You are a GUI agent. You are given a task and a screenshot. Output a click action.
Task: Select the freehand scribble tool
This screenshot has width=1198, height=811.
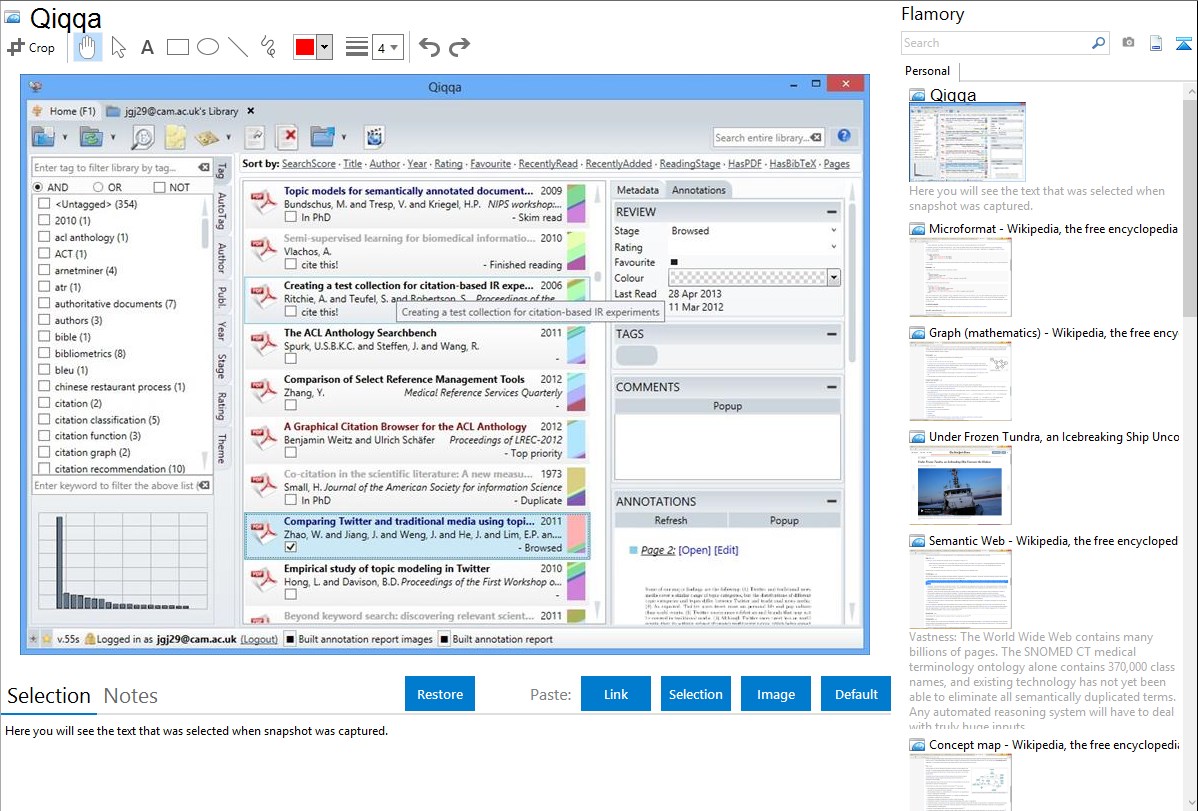pos(268,47)
